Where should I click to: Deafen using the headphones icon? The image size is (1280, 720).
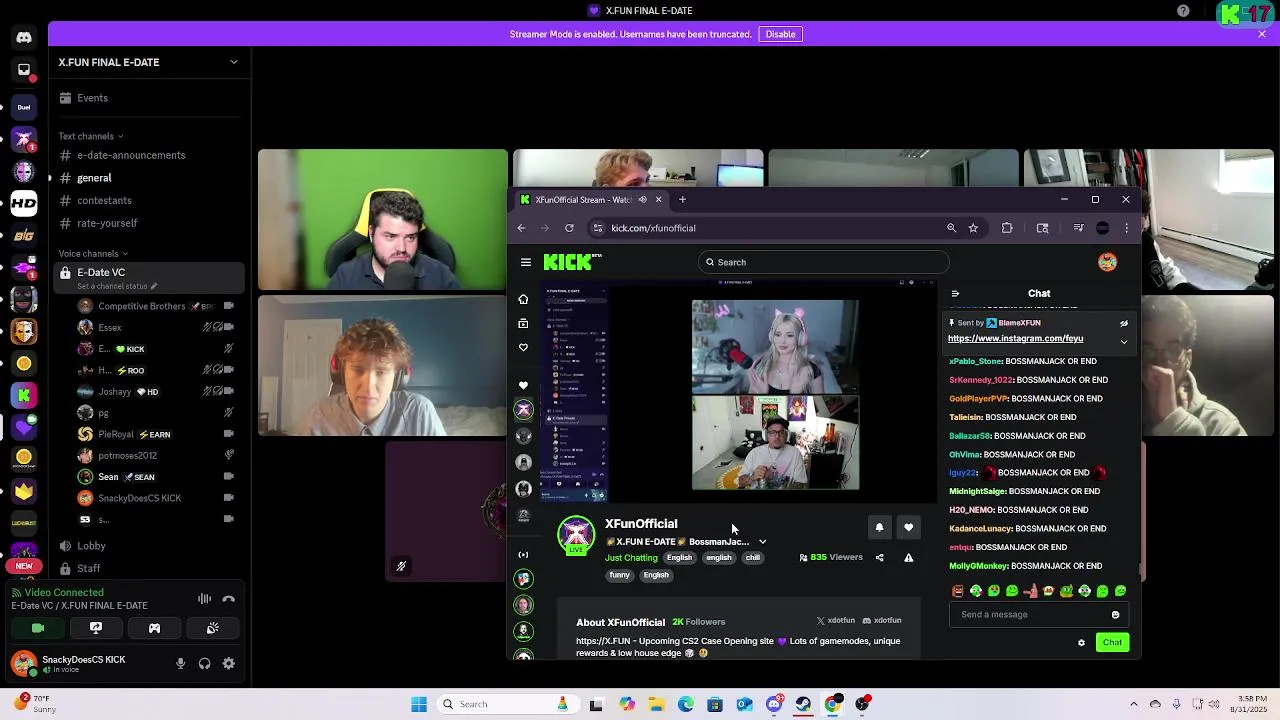tap(205, 663)
